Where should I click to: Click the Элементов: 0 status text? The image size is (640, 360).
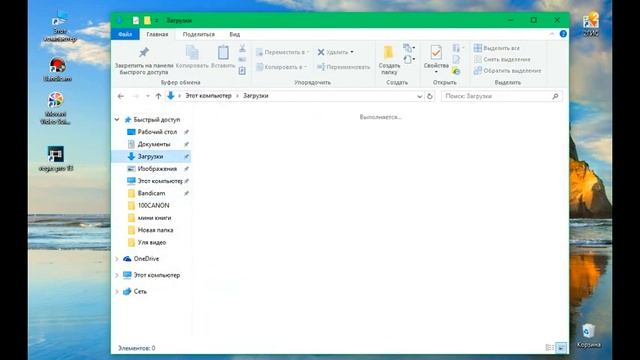pos(136,348)
